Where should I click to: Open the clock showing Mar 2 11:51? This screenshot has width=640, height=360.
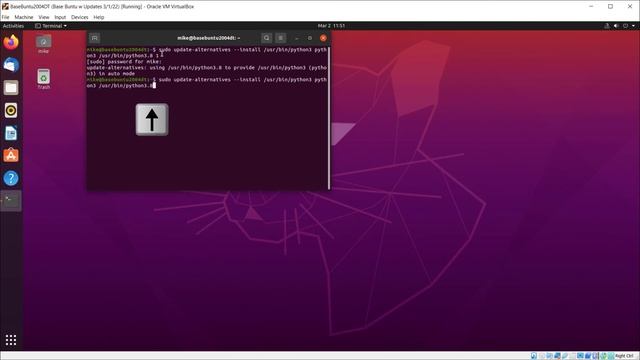click(x=331, y=26)
